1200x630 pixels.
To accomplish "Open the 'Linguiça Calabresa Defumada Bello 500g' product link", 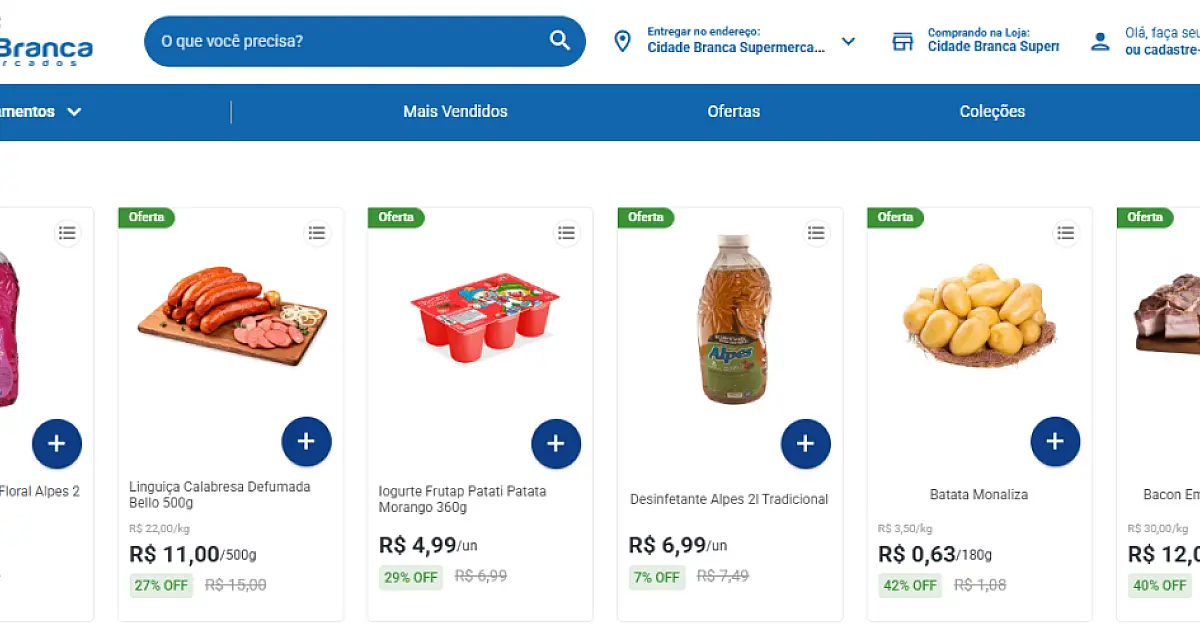I will pos(222,493).
